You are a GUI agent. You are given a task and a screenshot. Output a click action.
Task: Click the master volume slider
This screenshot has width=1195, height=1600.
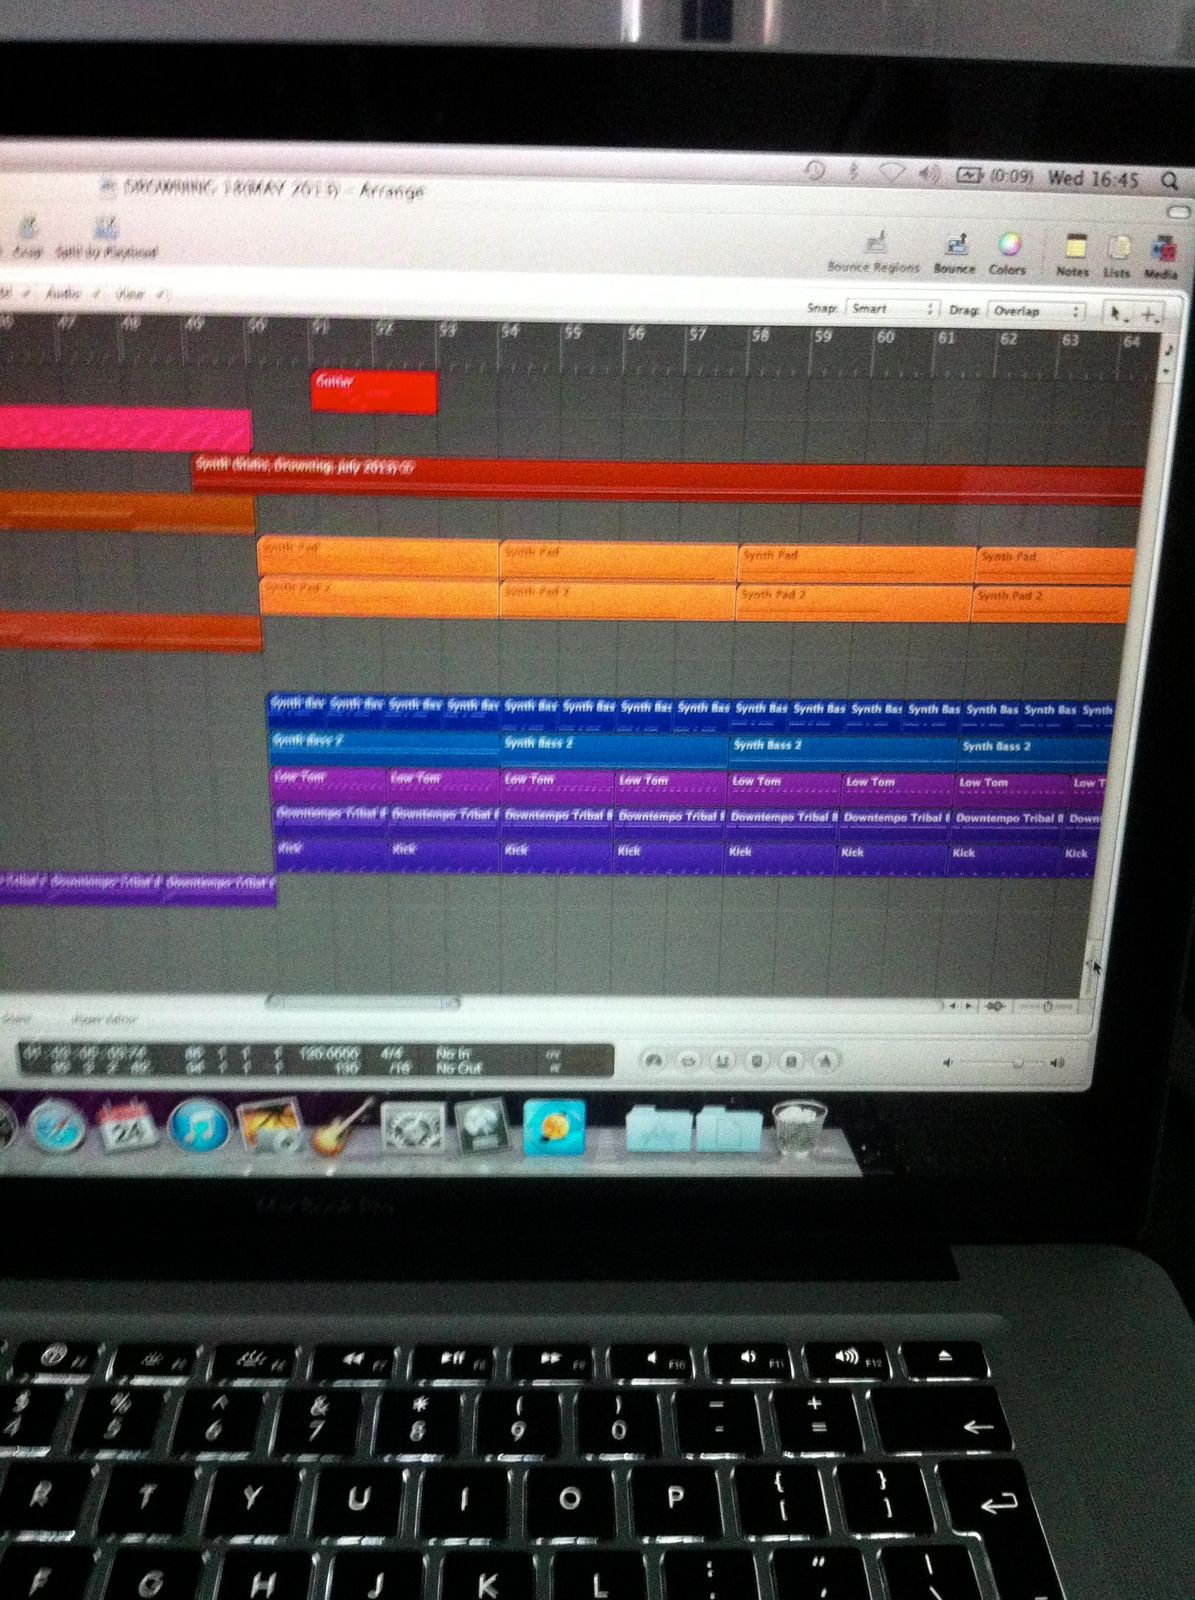1002,1063
